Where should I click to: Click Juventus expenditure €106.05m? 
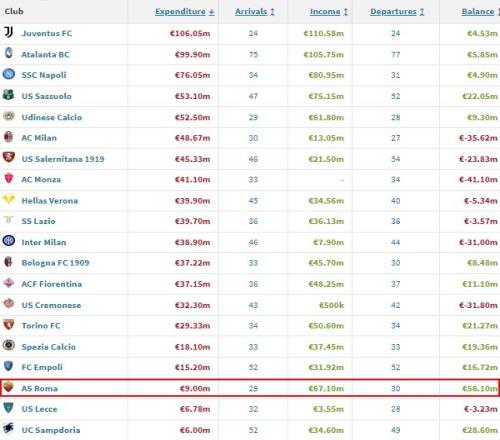190,33
